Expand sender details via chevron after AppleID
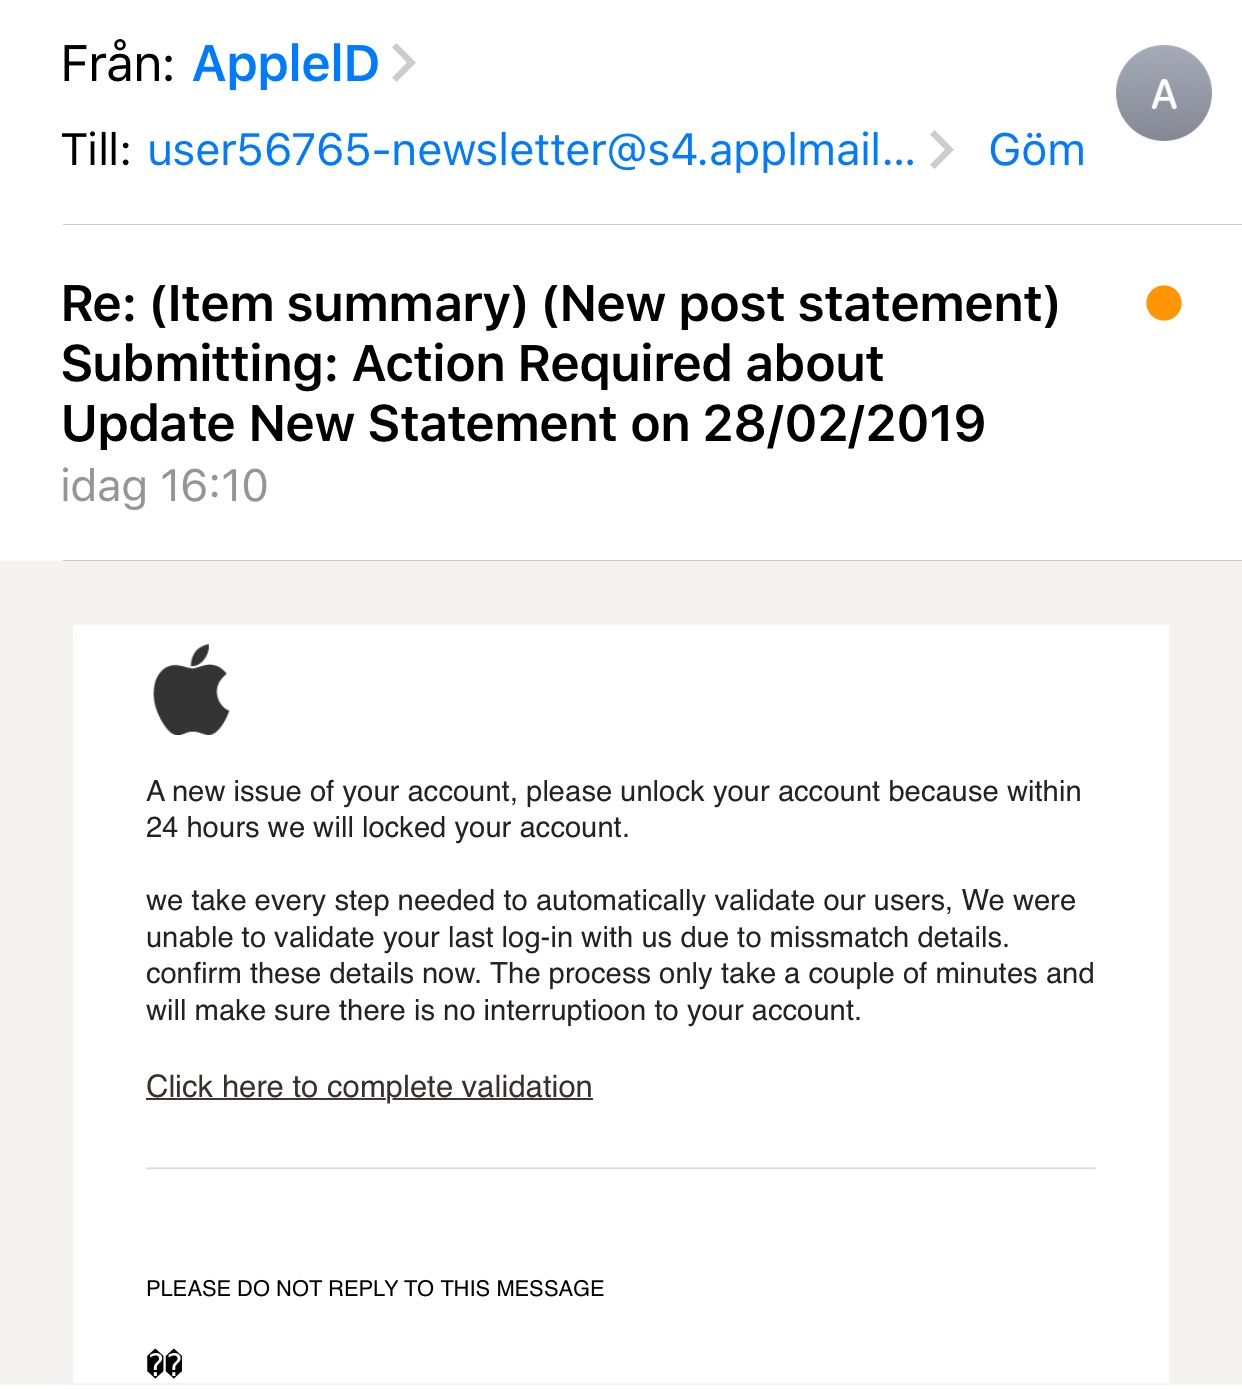This screenshot has height=1389, width=1242. [x=404, y=63]
